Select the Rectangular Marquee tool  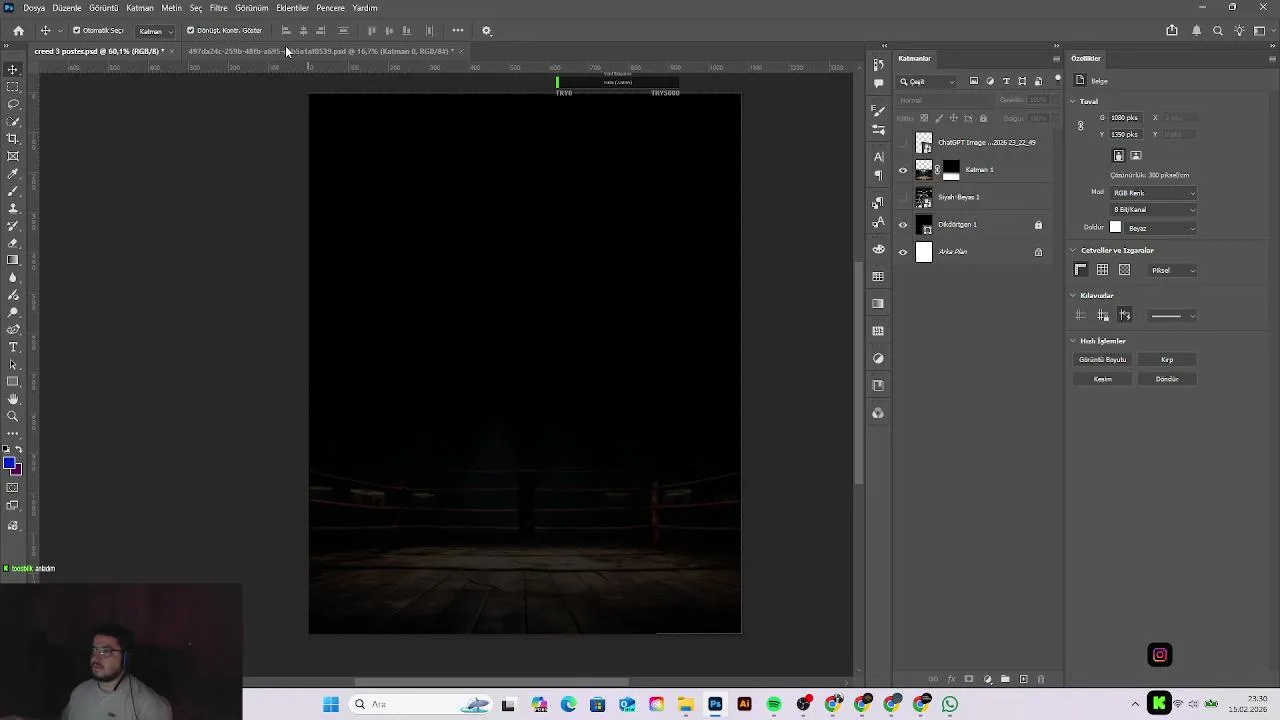pos(13,87)
